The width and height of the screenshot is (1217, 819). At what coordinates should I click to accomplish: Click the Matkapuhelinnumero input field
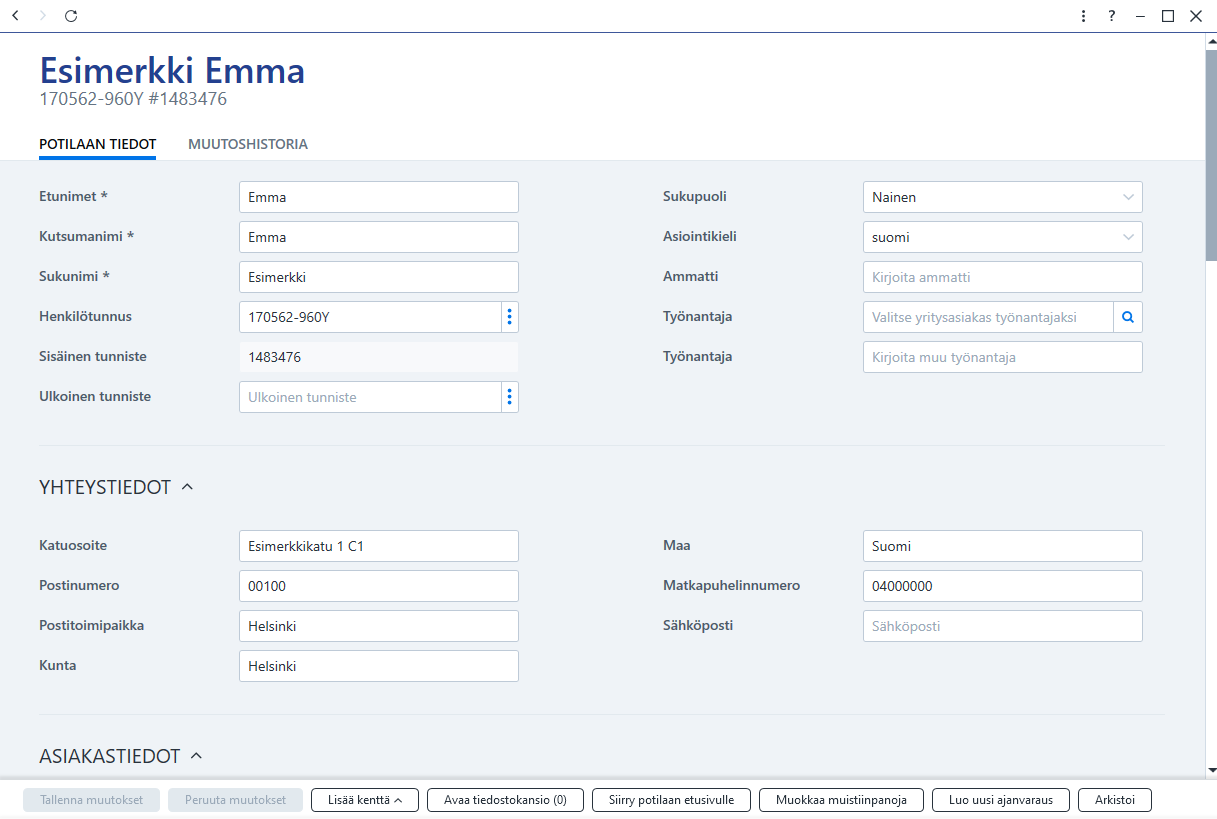[x=1002, y=586]
